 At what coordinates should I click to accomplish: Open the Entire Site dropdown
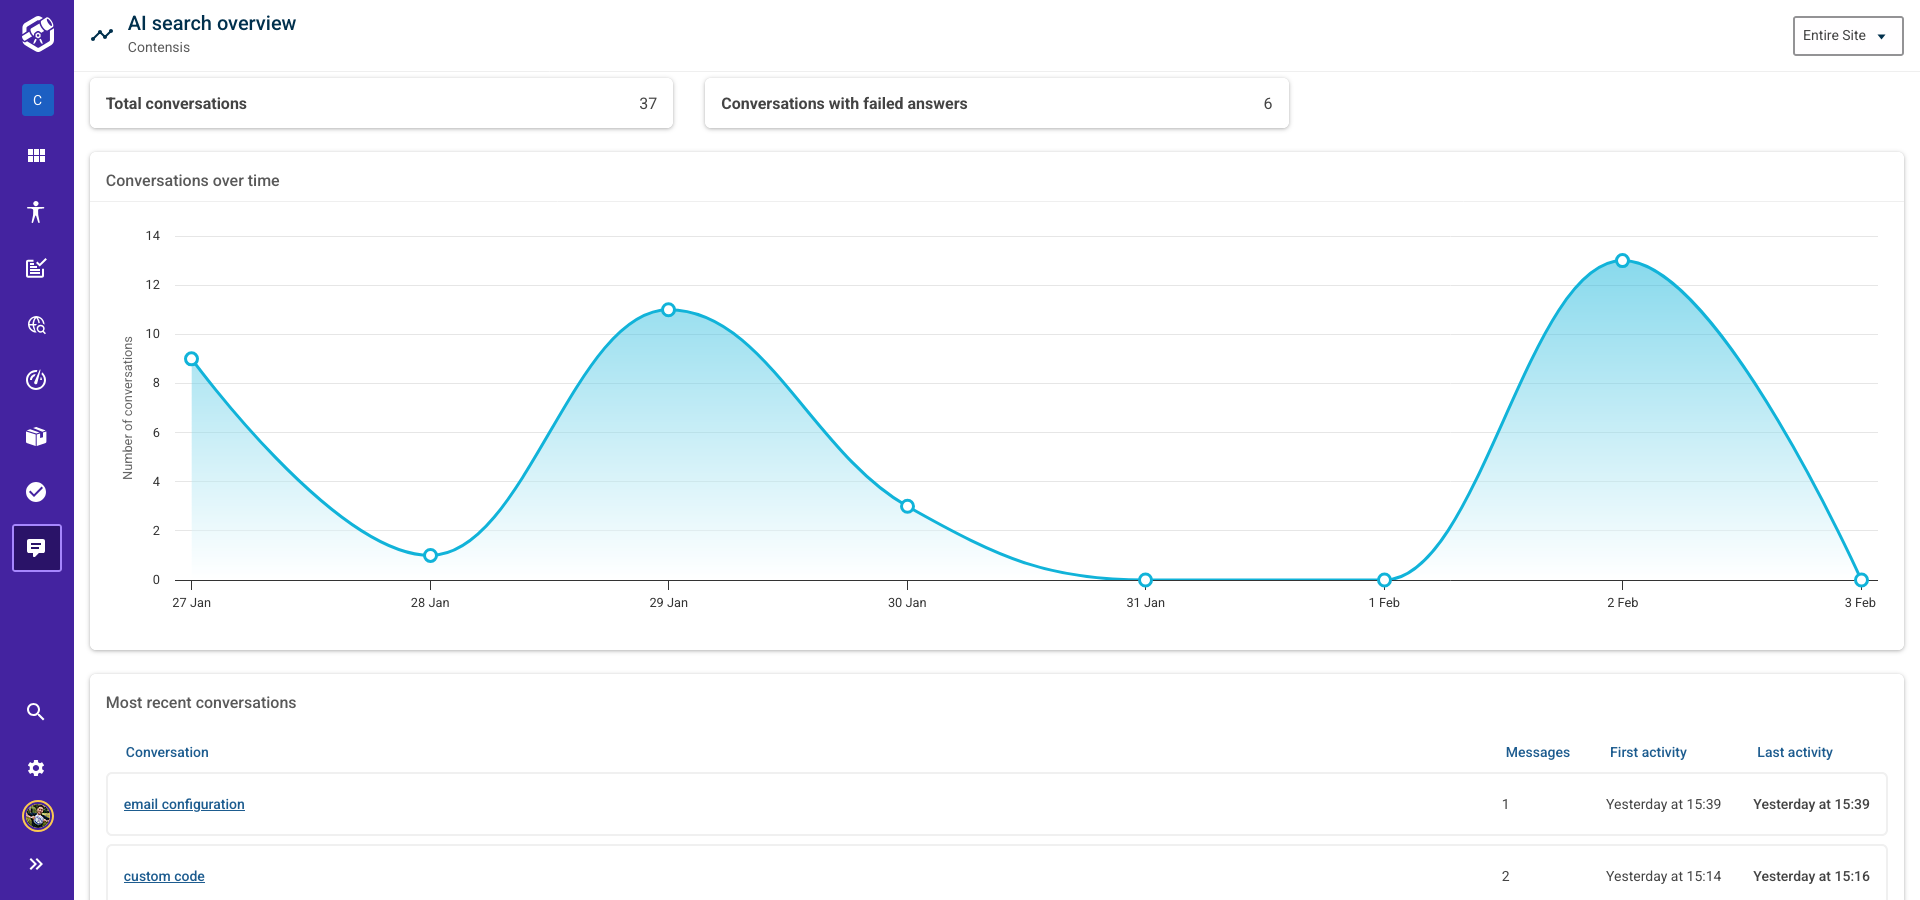(x=1847, y=35)
